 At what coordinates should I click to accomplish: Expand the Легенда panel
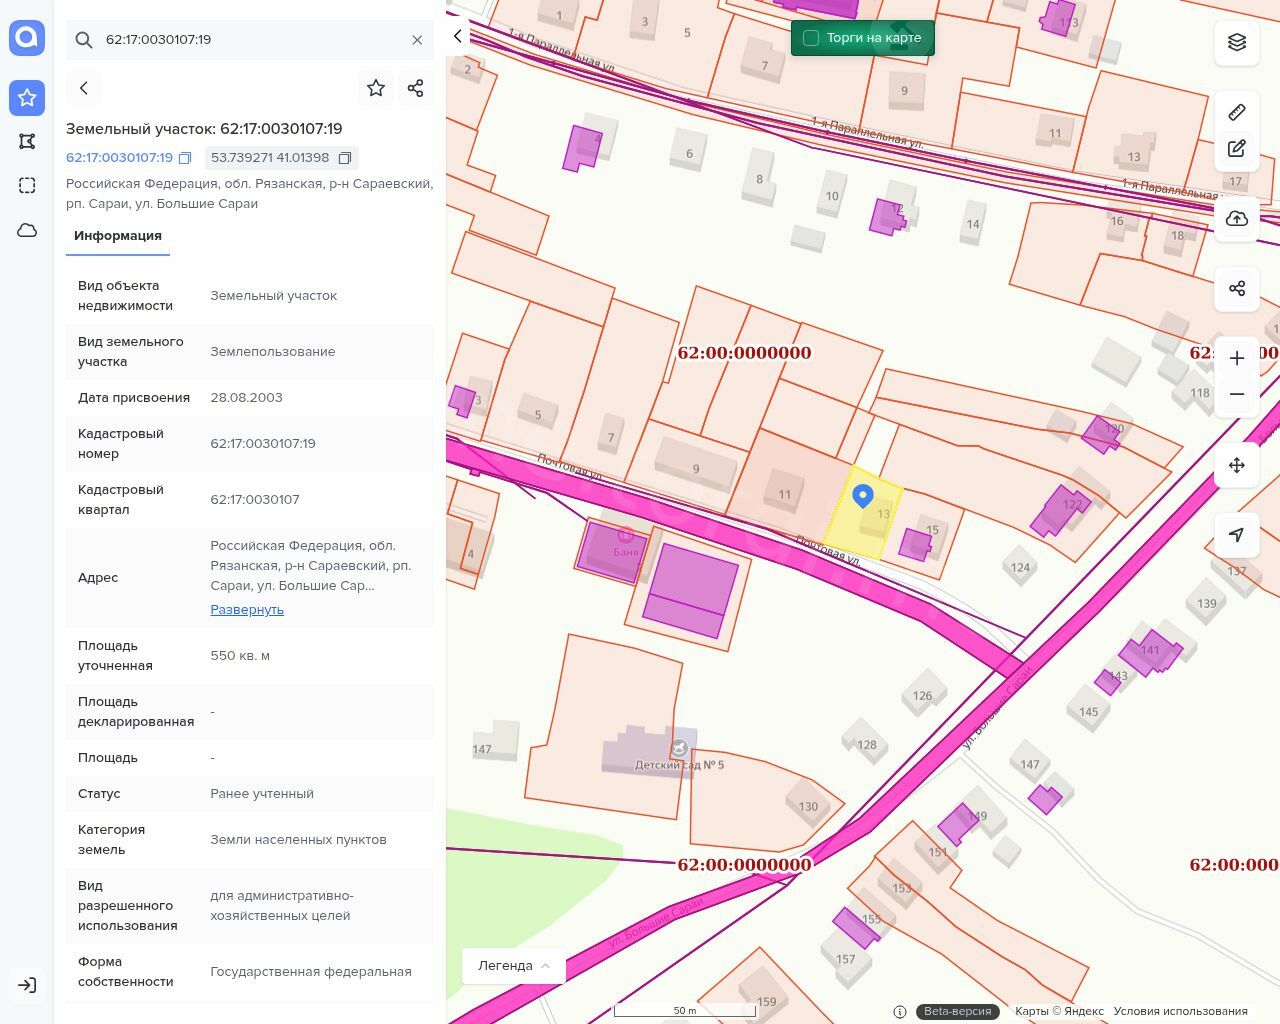(x=514, y=966)
